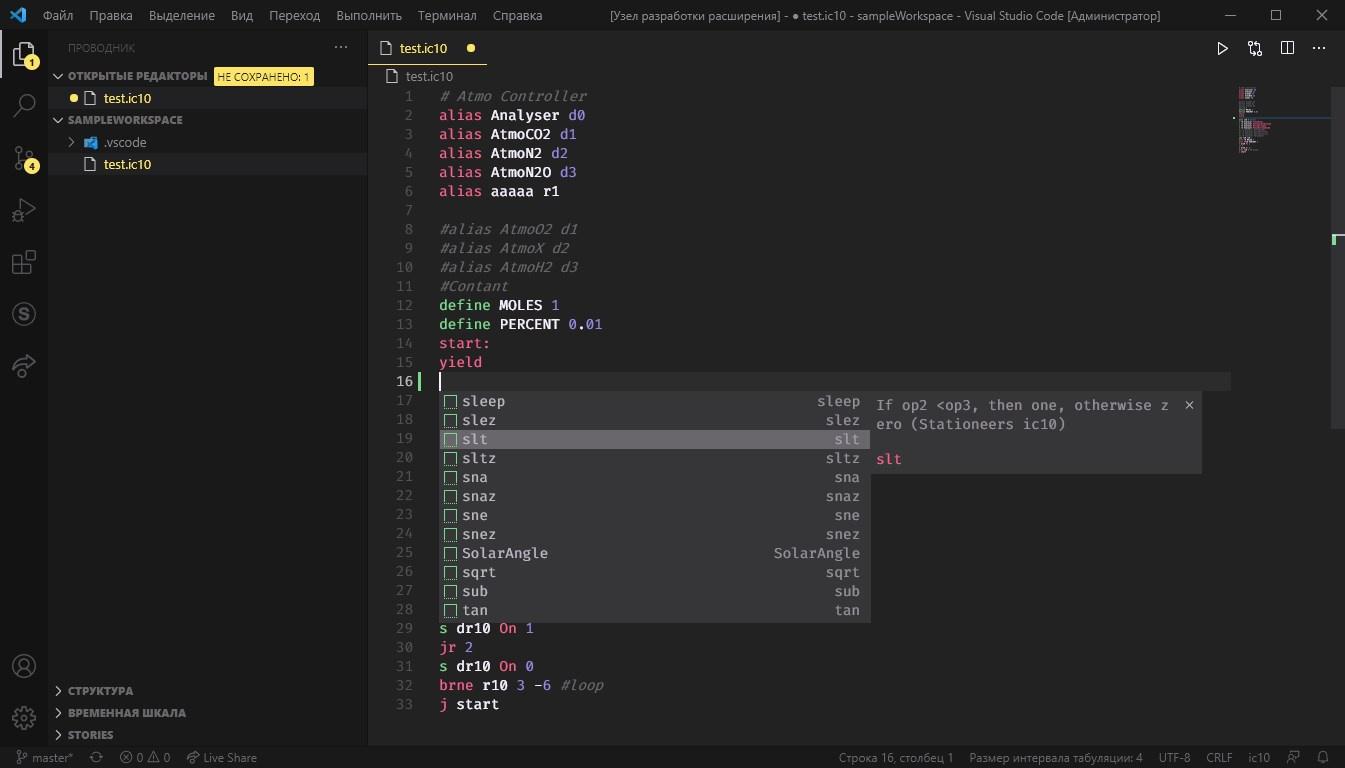Click Строка 16, столбец 1 position indicator
Image resolution: width=1345 pixels, height=768 pixels.
tap(895, 758)
